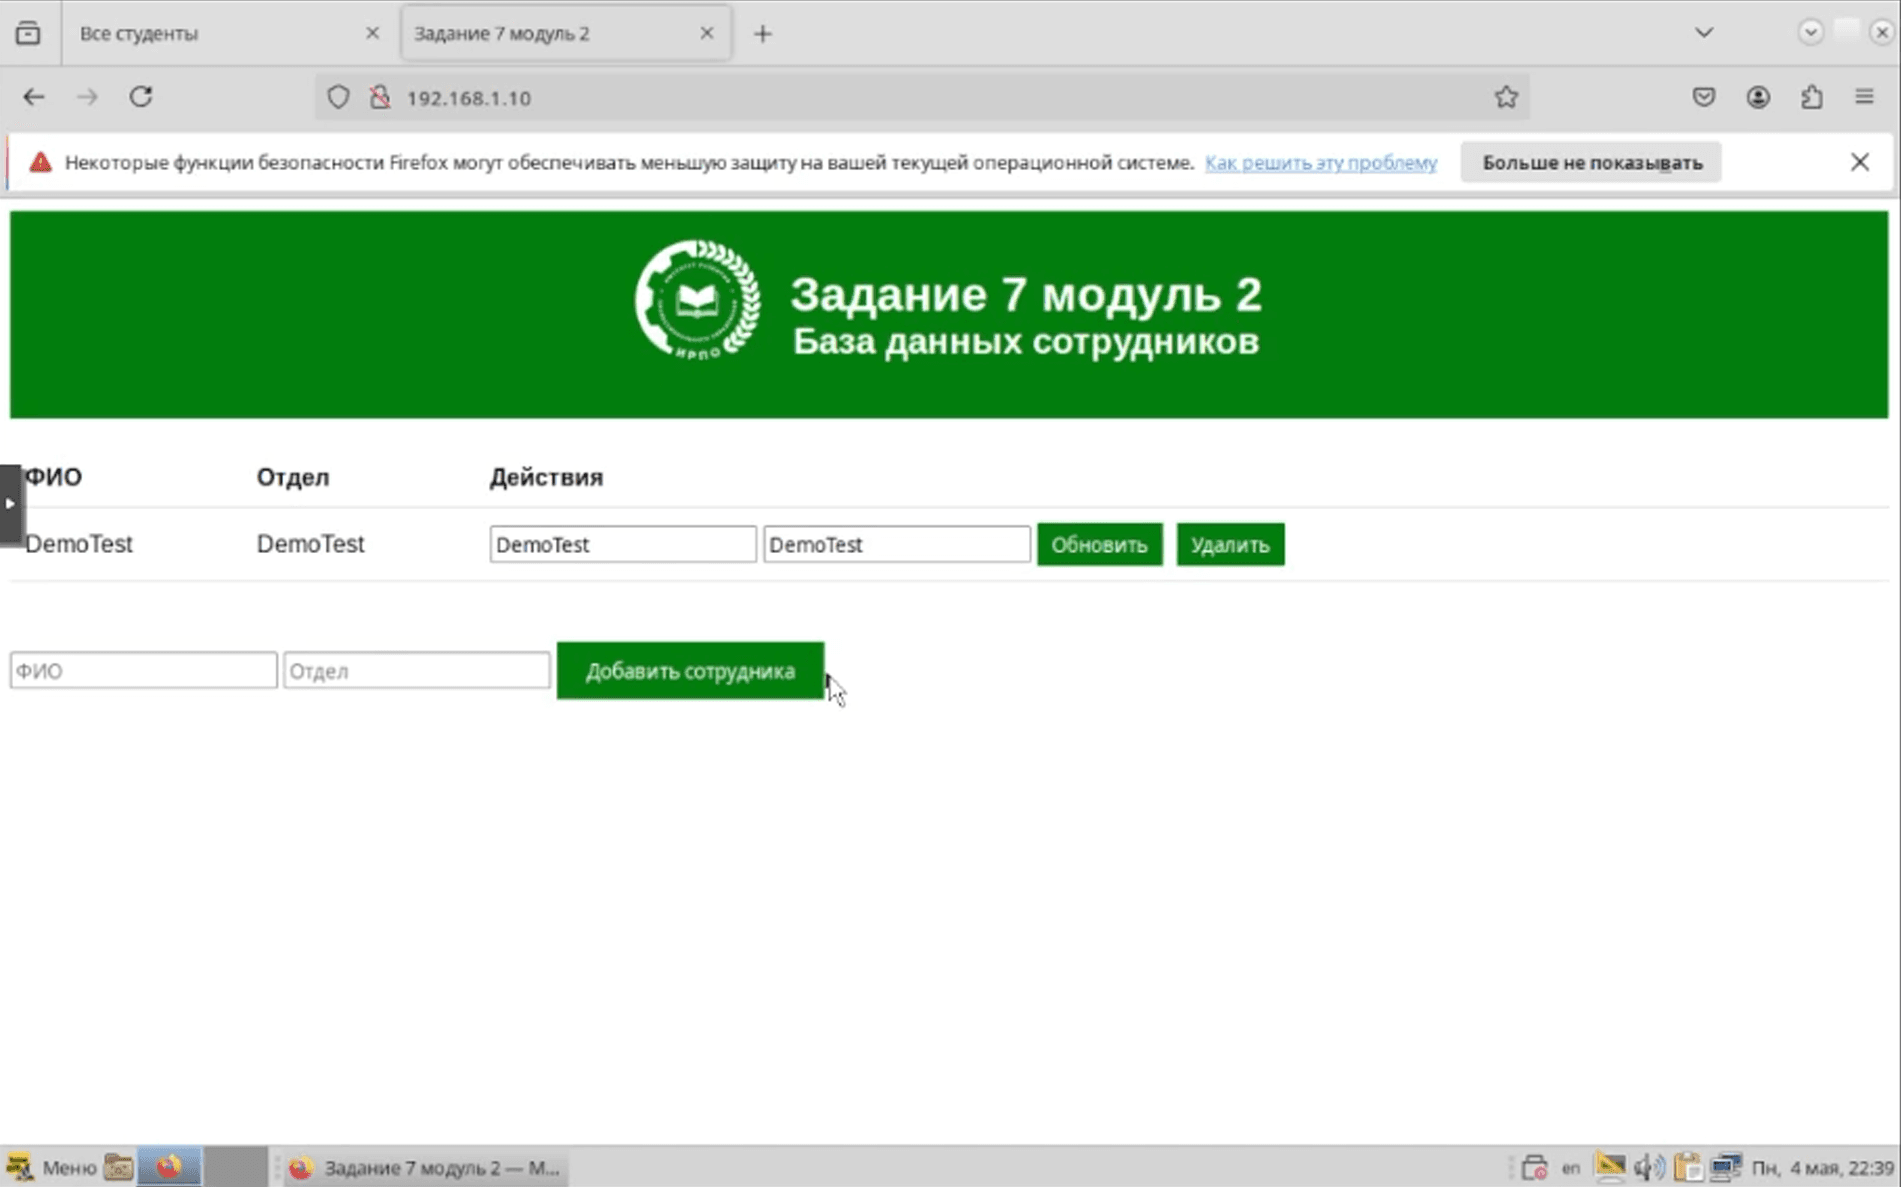1901x1187 pixels.
Task: Click the Firefox launcher in the taskbar
Action: (169, 1167)
